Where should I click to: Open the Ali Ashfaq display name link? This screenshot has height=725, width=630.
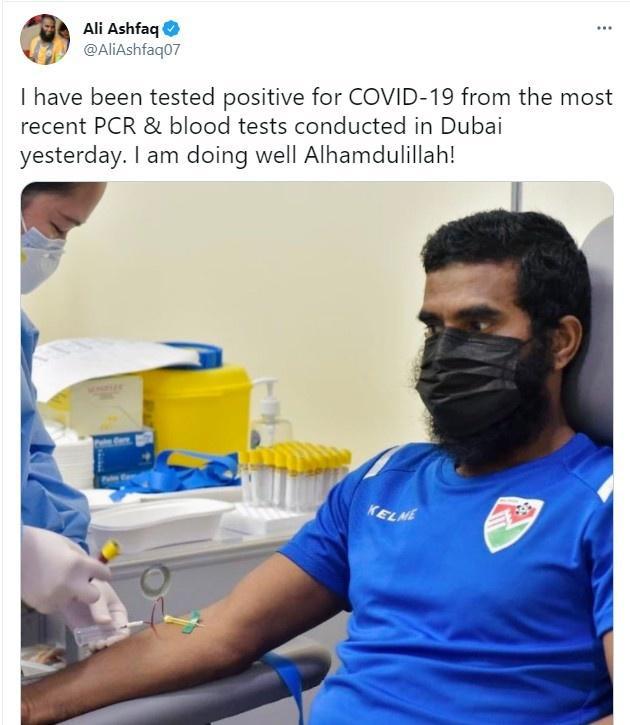click(x=121, y=29)
